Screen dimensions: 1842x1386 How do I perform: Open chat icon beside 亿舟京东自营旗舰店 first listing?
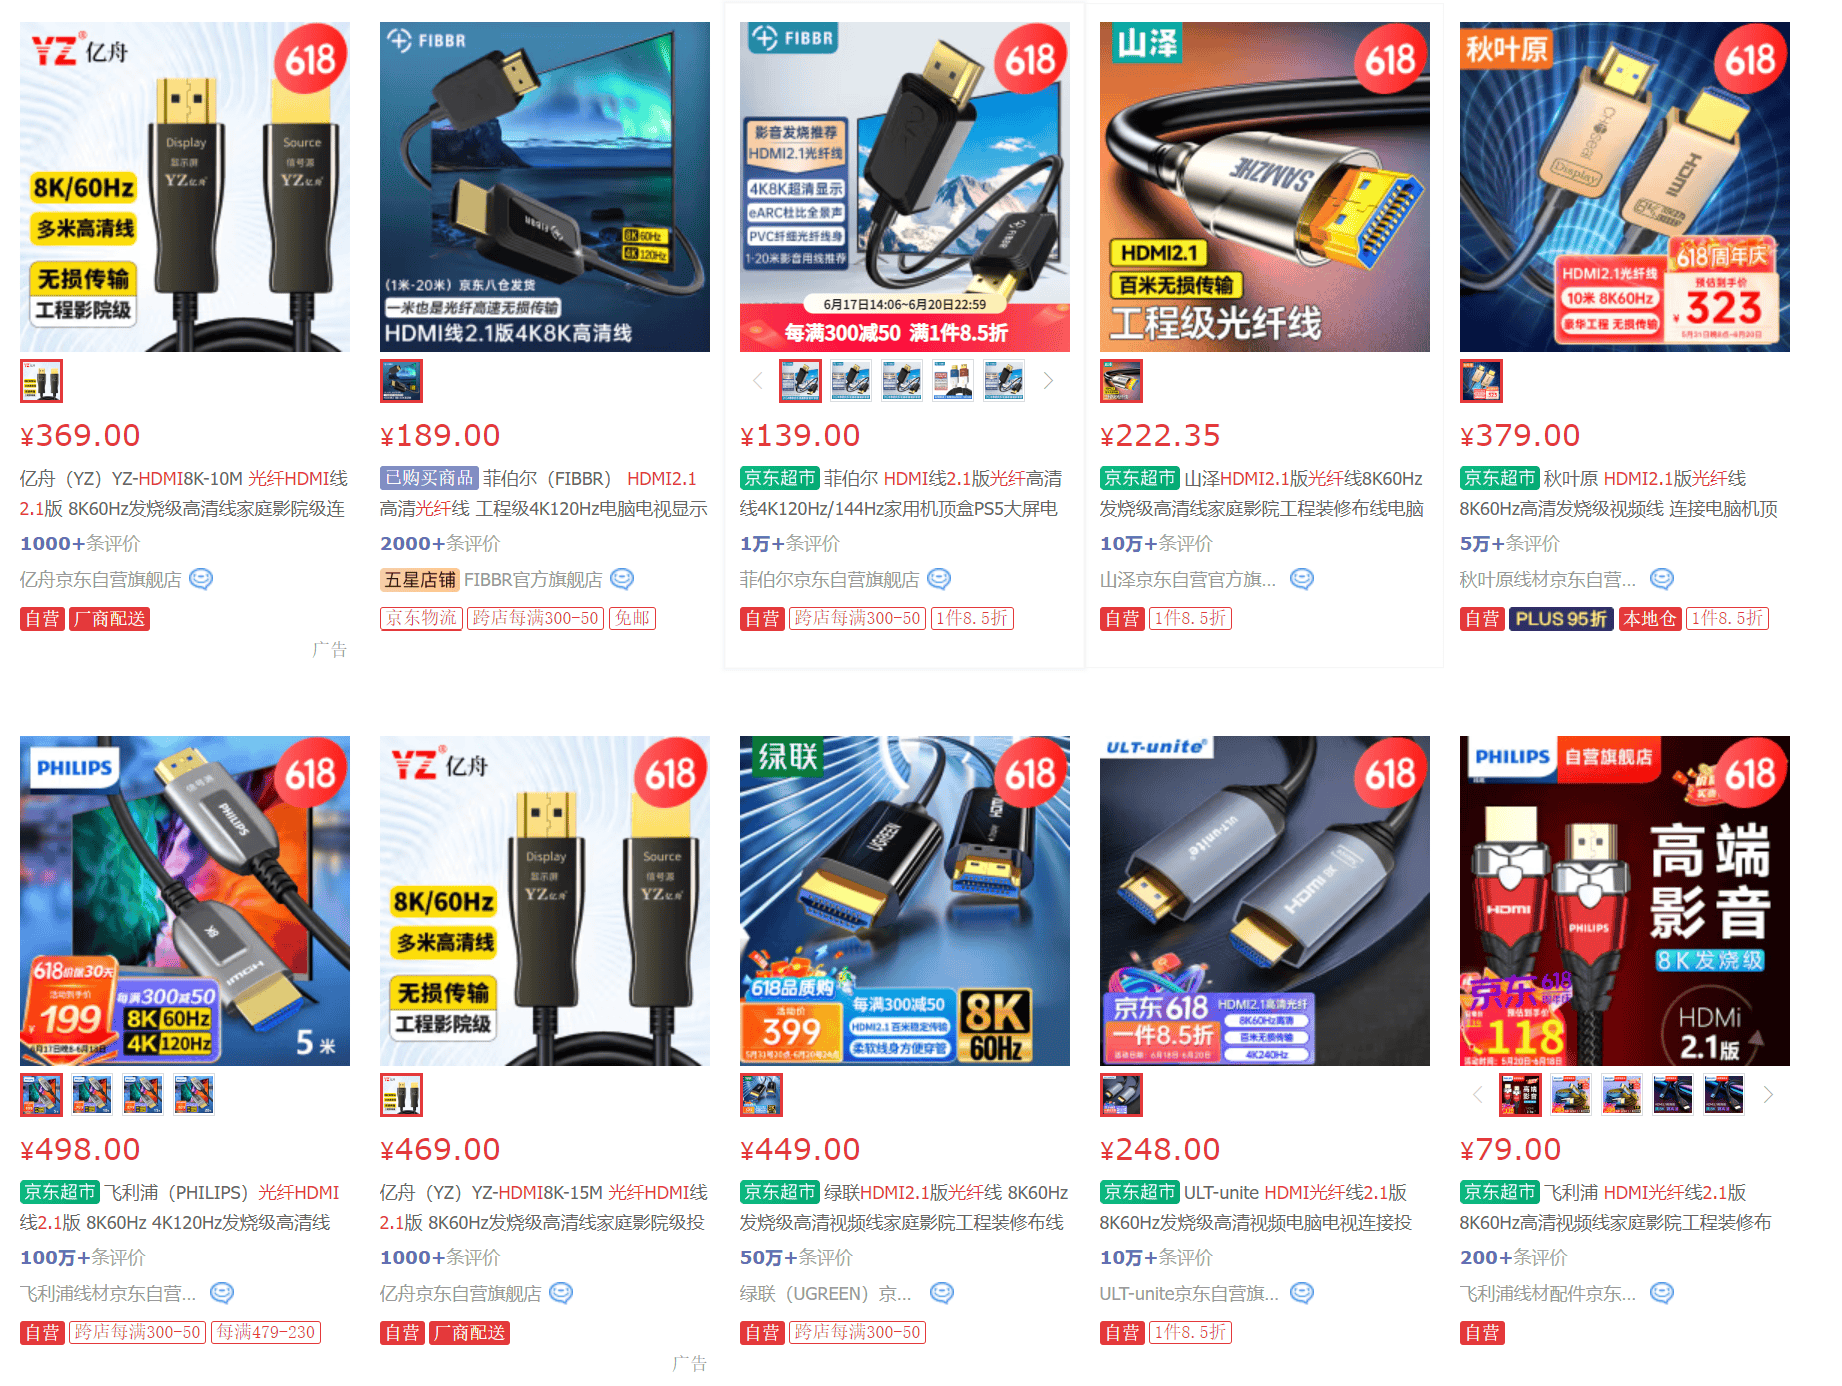coord(201,579)
